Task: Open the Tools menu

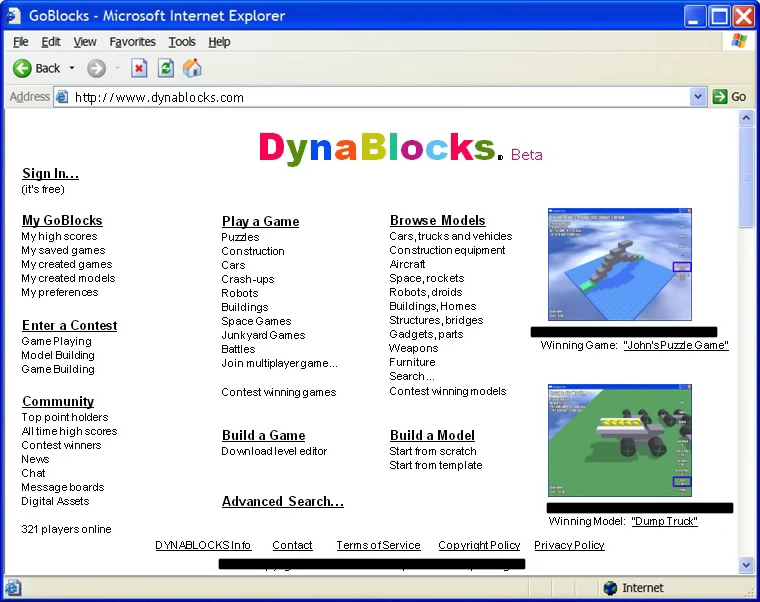Action: coord(182,42)
